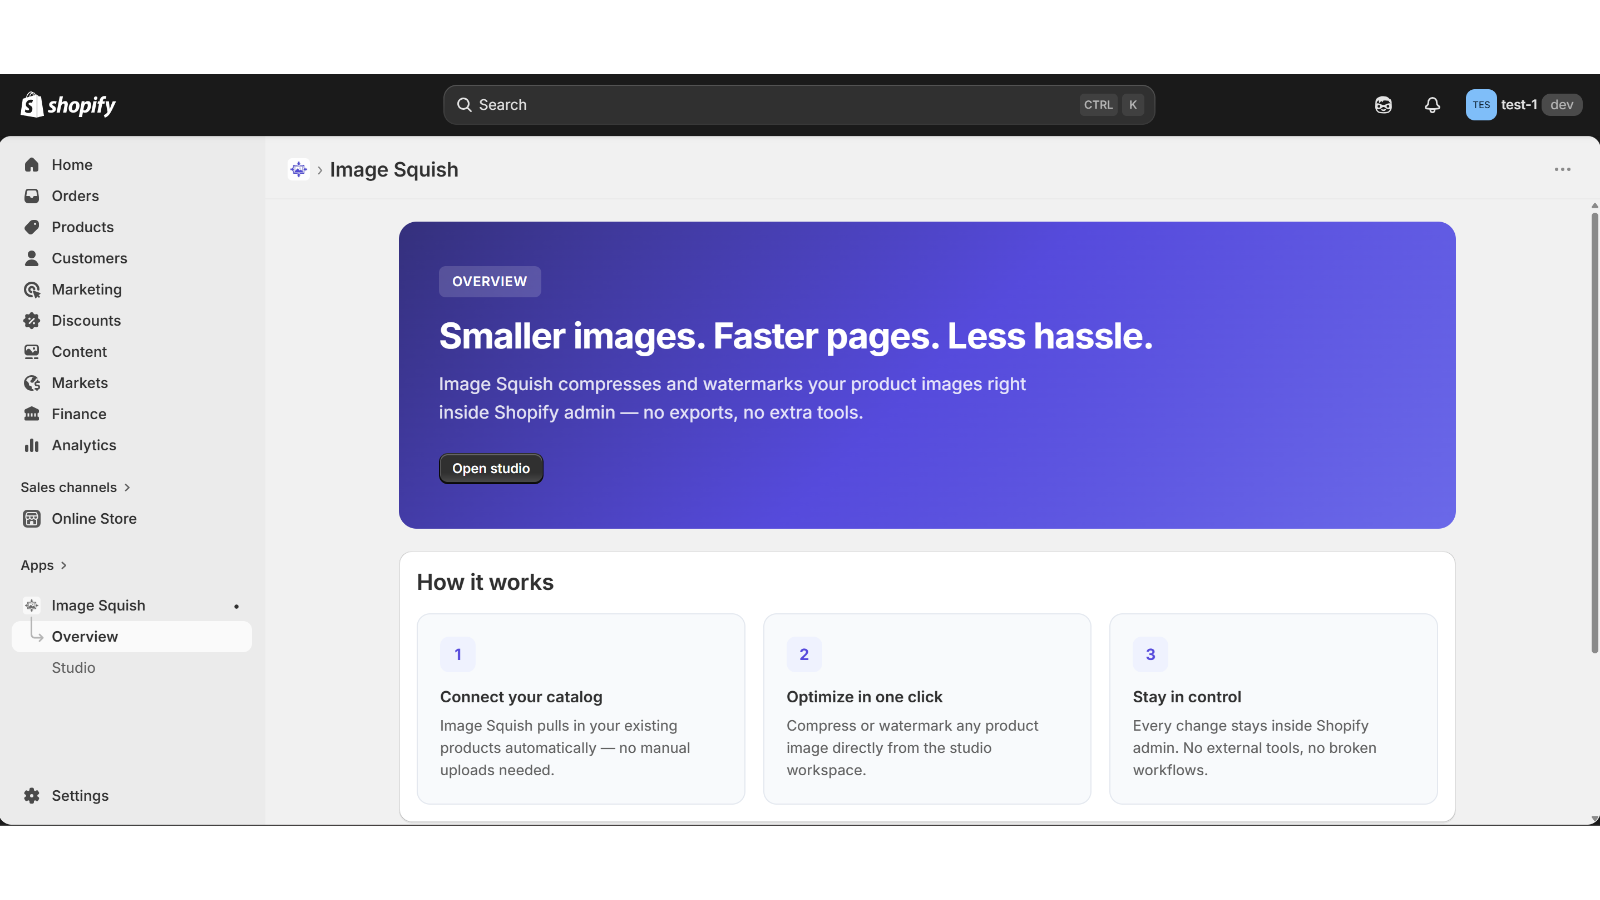
Task: Click the pin dot beside Image Squish
Action: click(x=237, y=606)
